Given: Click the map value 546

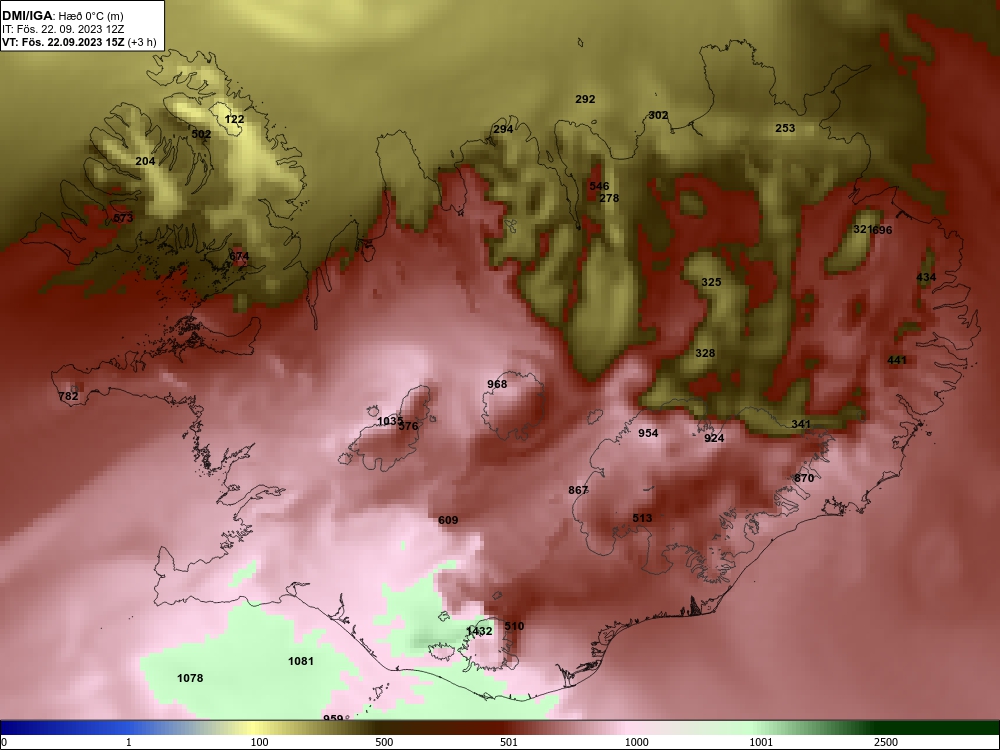Looking at the screenshot, I should click(599, 186).
